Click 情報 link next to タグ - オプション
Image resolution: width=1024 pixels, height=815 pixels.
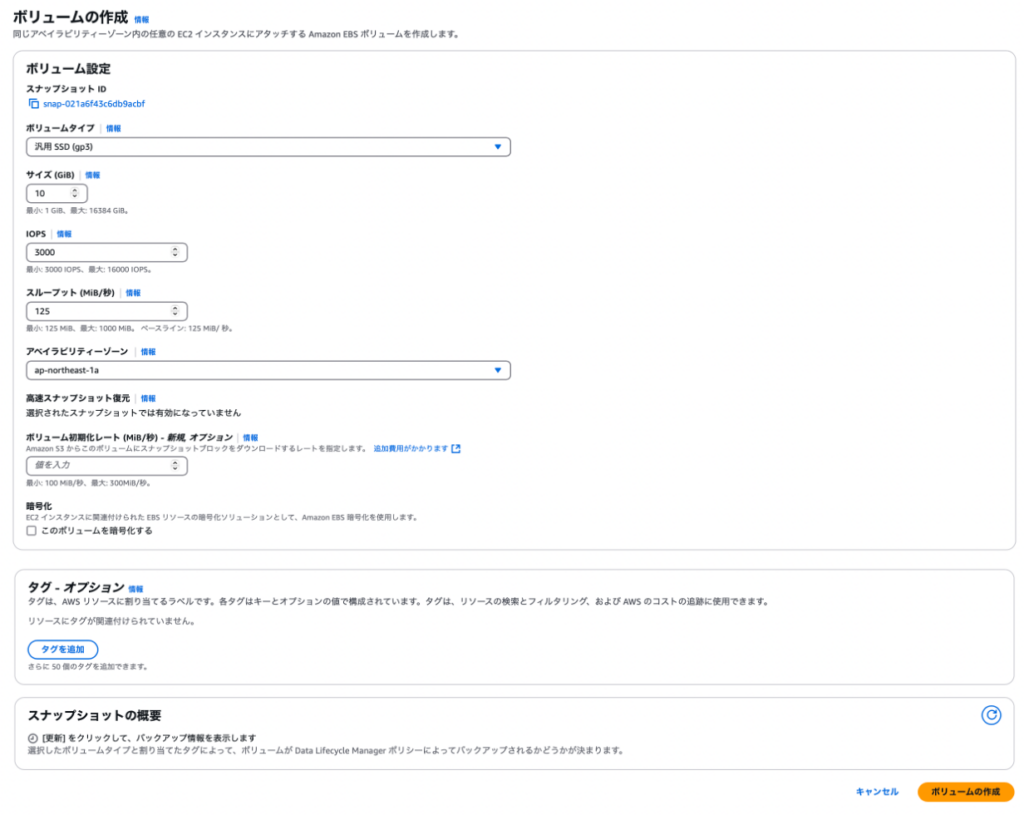pos(136,589)
